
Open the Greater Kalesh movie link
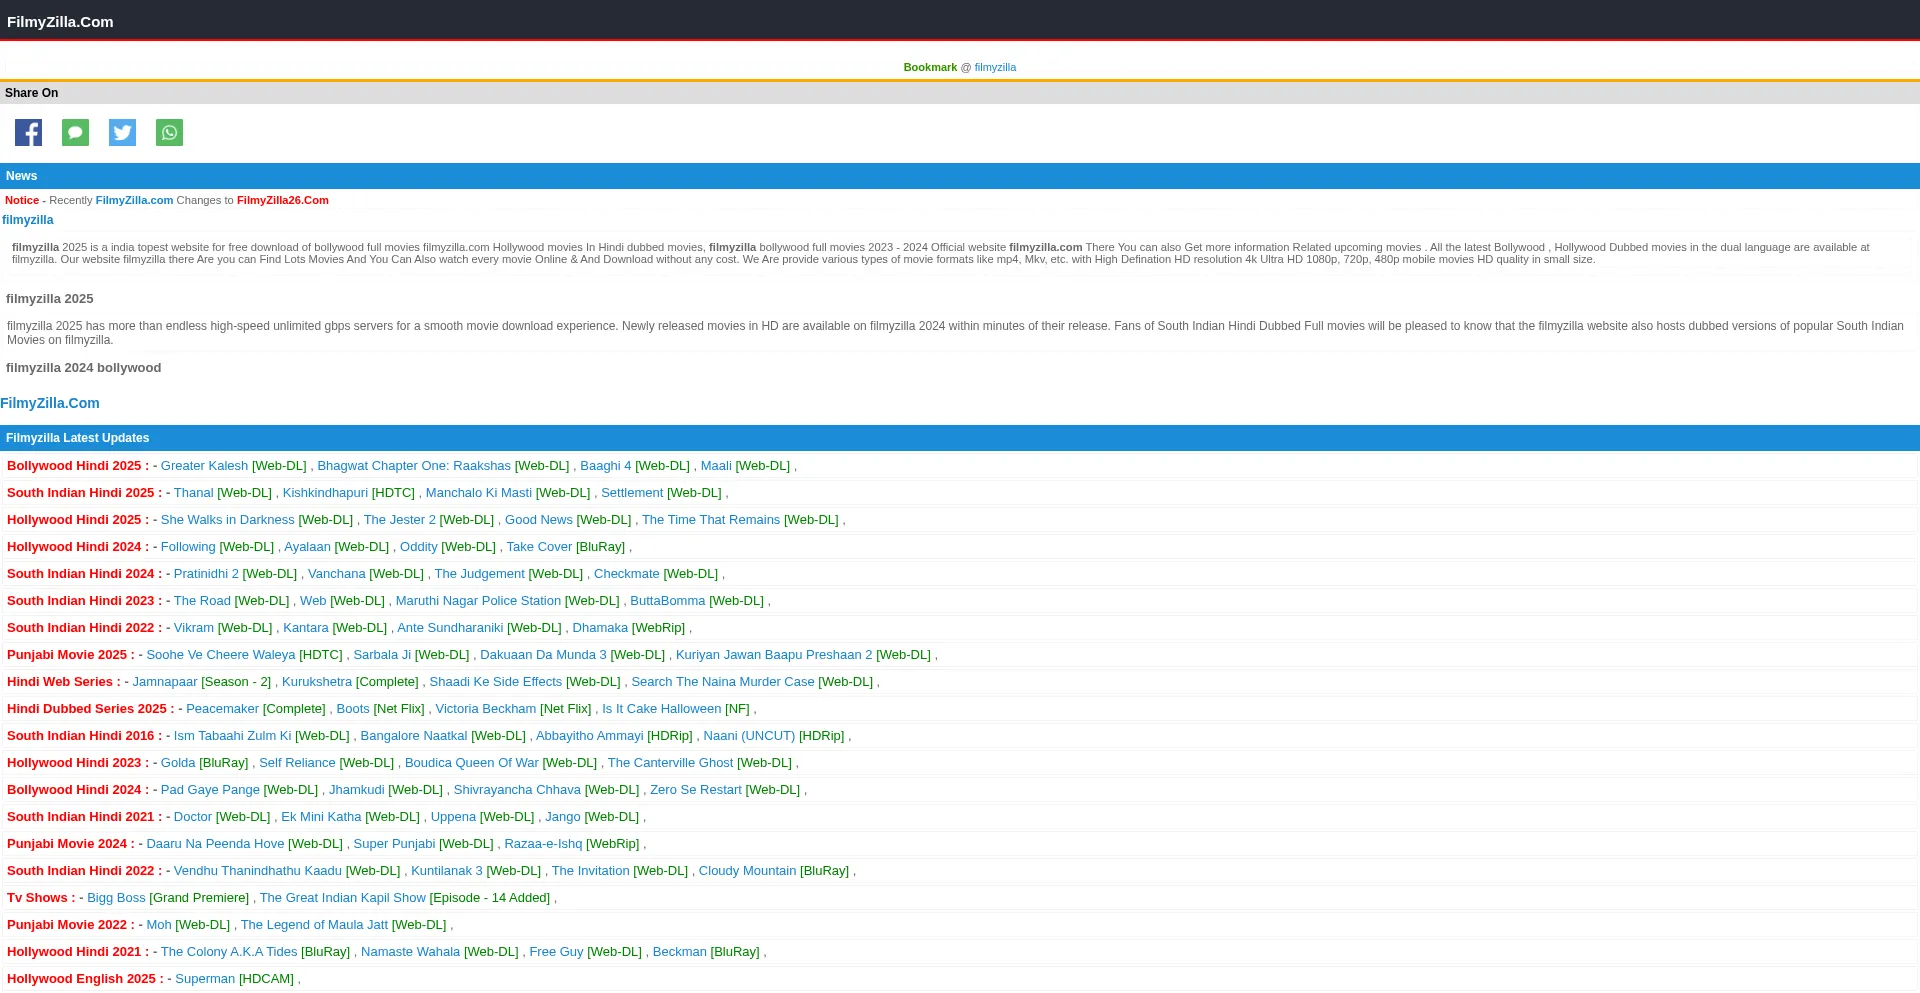coord(204,466)
